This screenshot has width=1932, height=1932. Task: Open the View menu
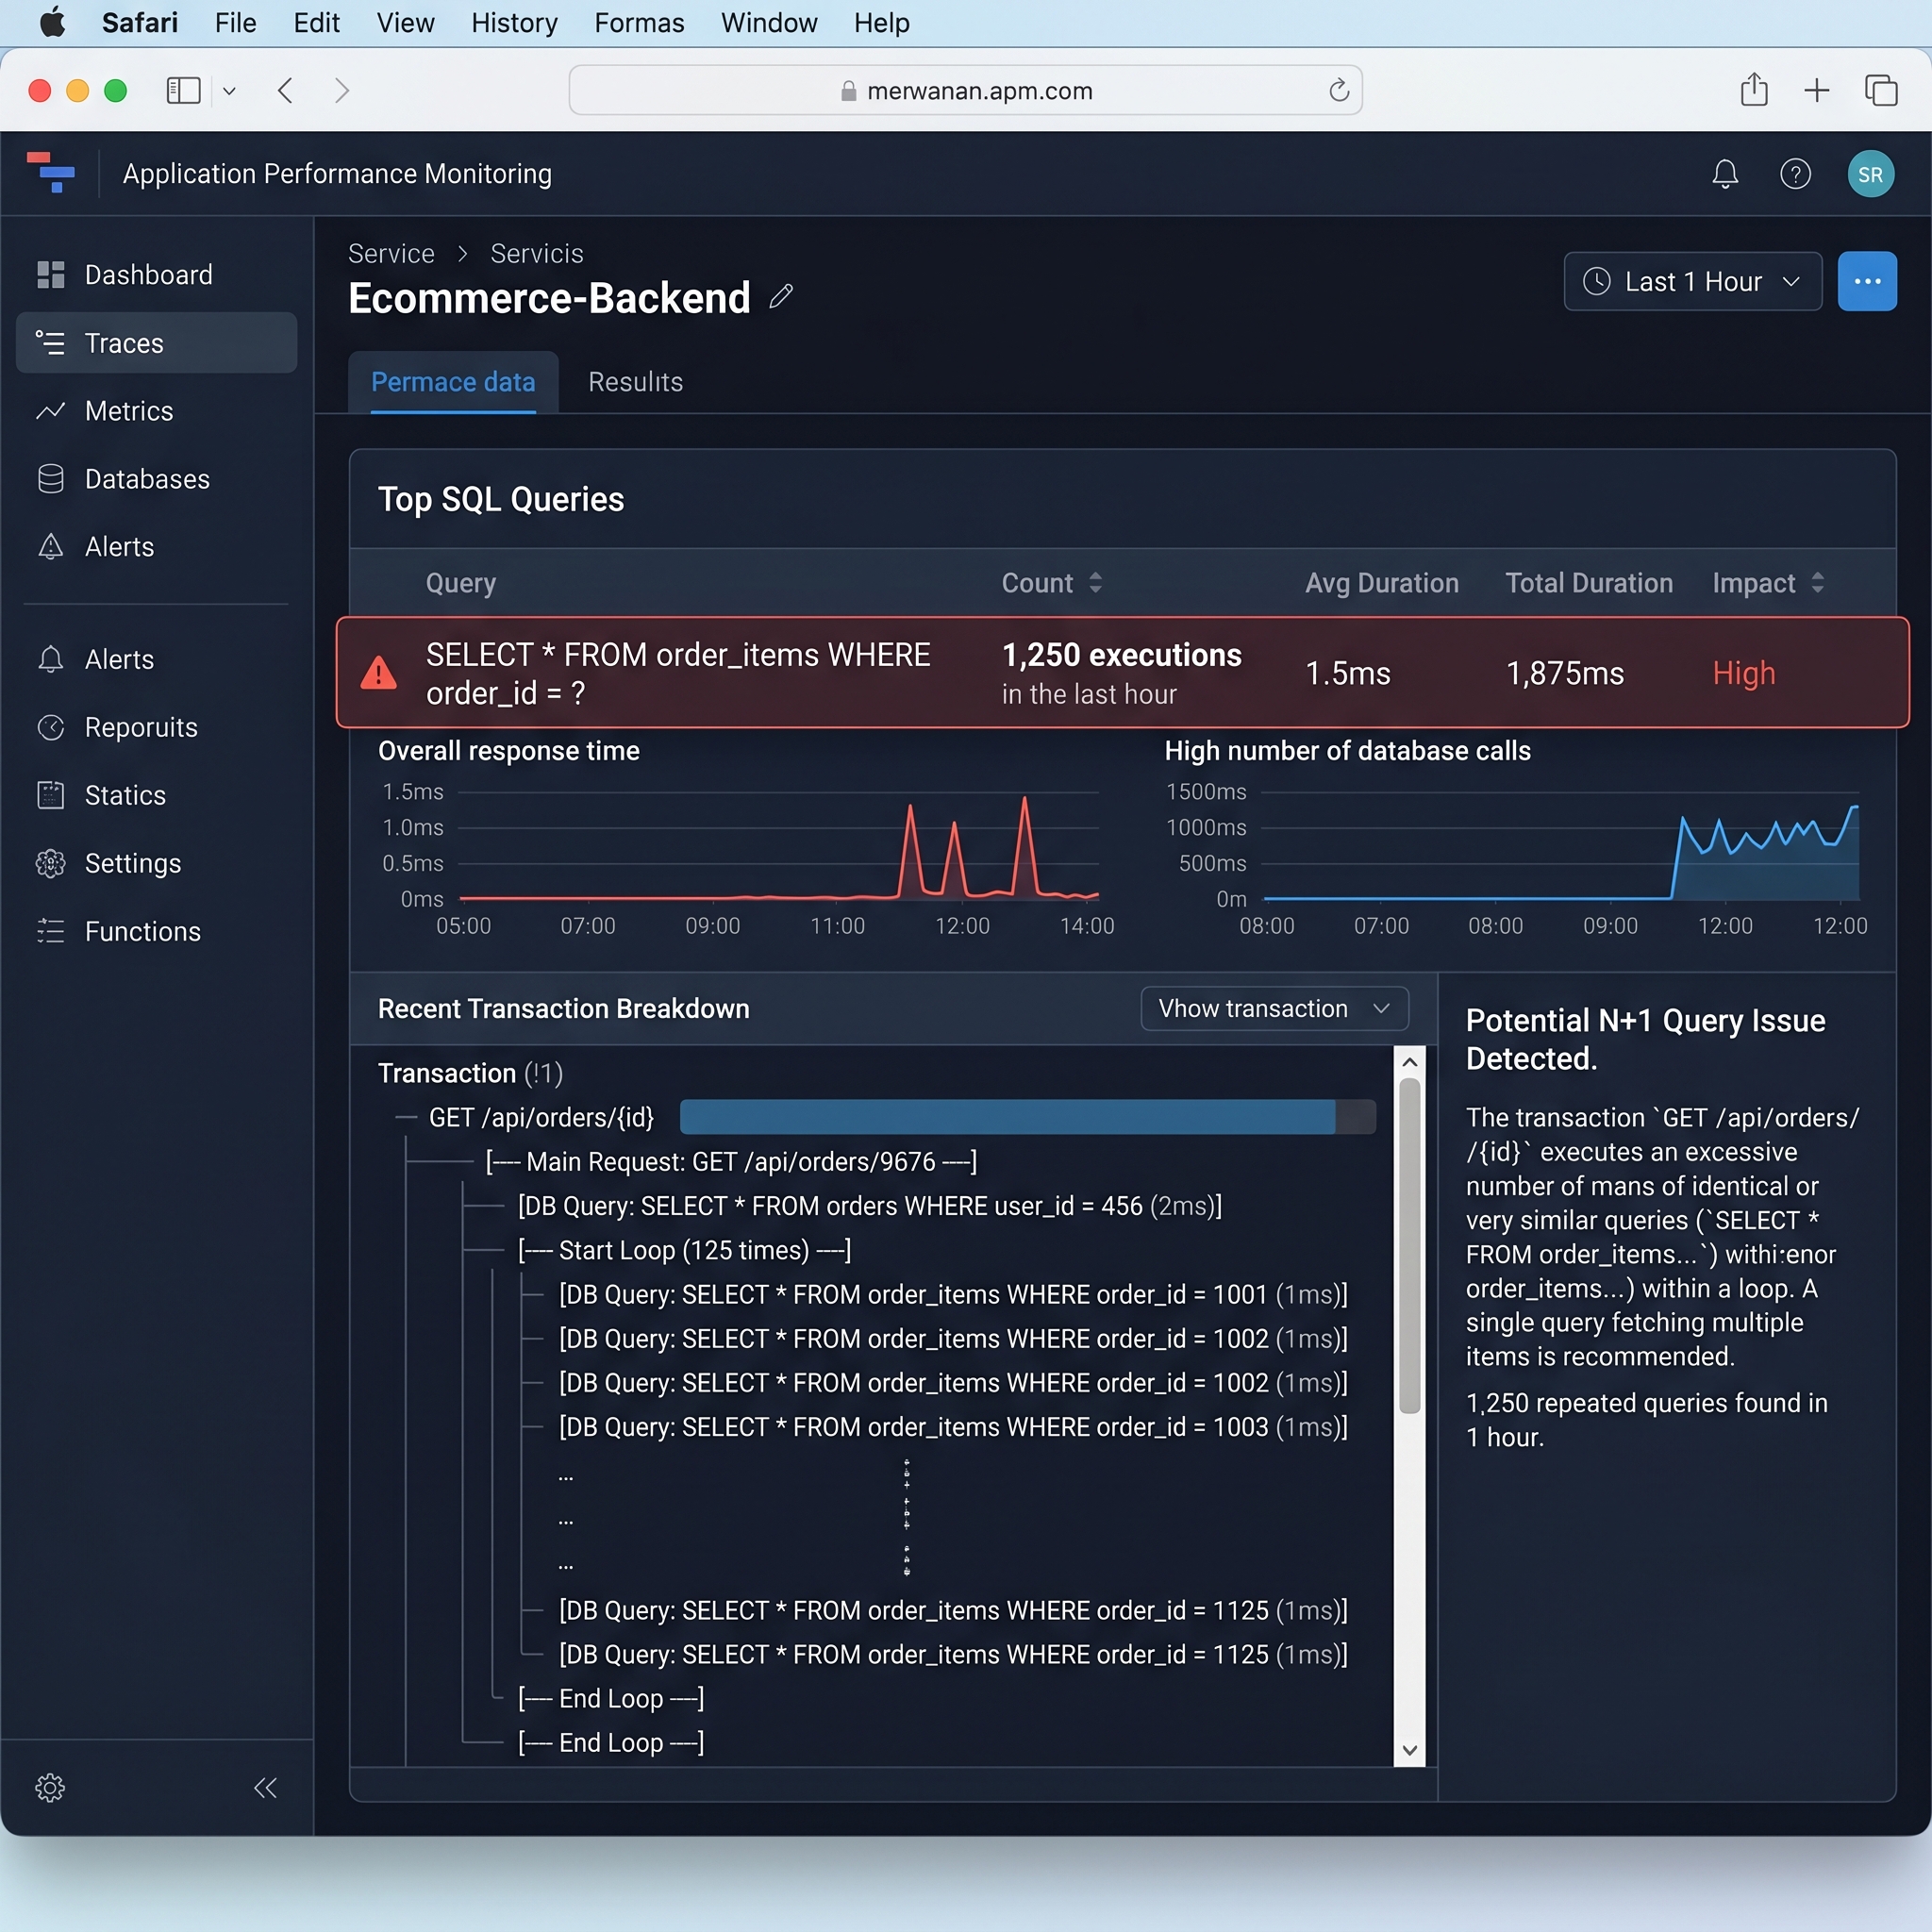(405, 23)
